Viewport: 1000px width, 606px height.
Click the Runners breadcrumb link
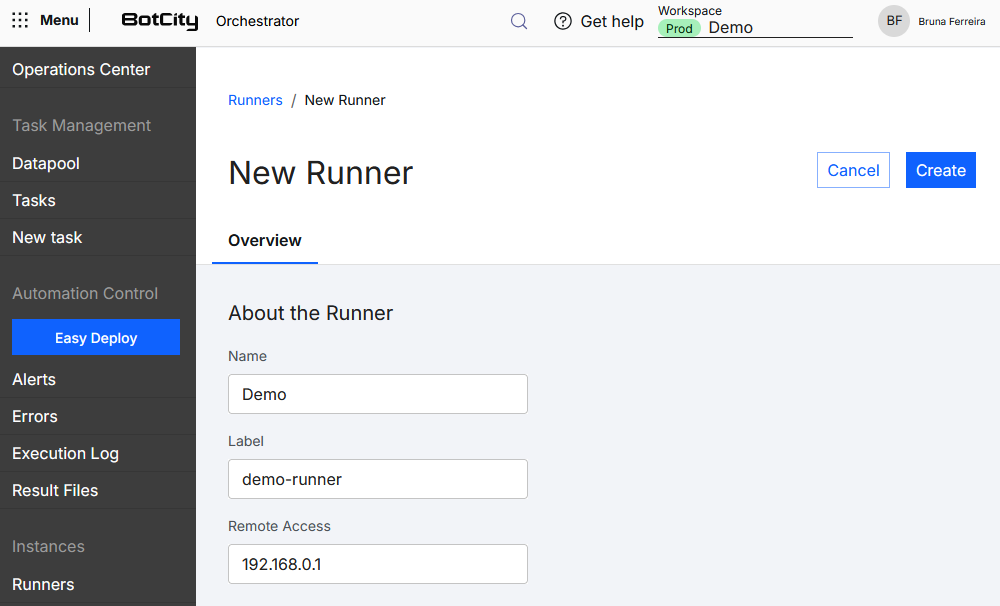click(x=255, y=100)
